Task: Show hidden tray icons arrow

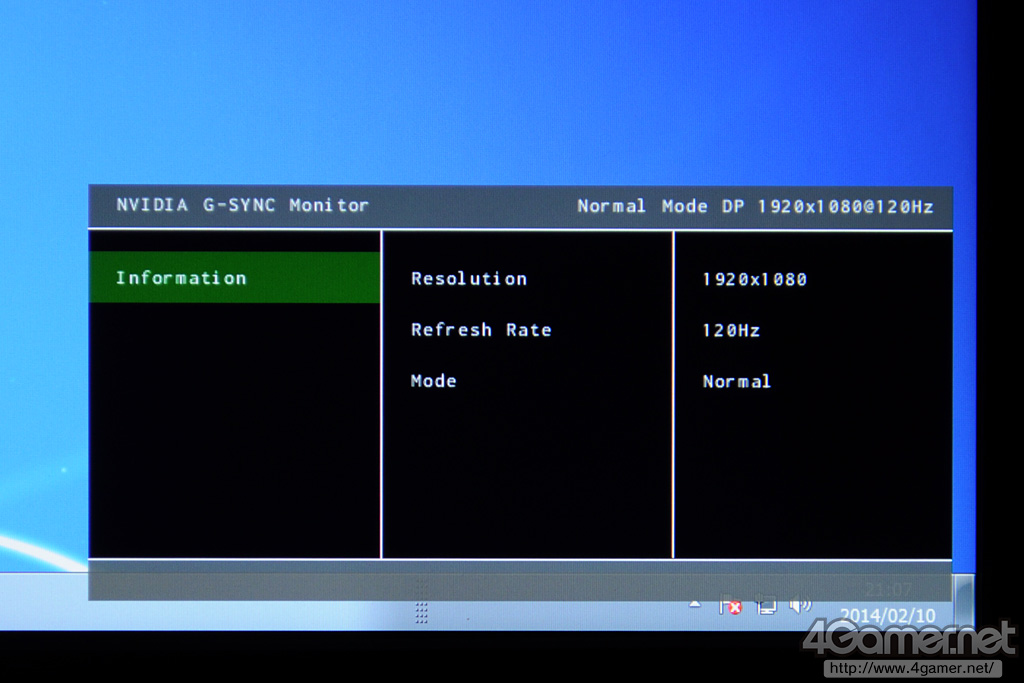Action: (x=695, y=605)
